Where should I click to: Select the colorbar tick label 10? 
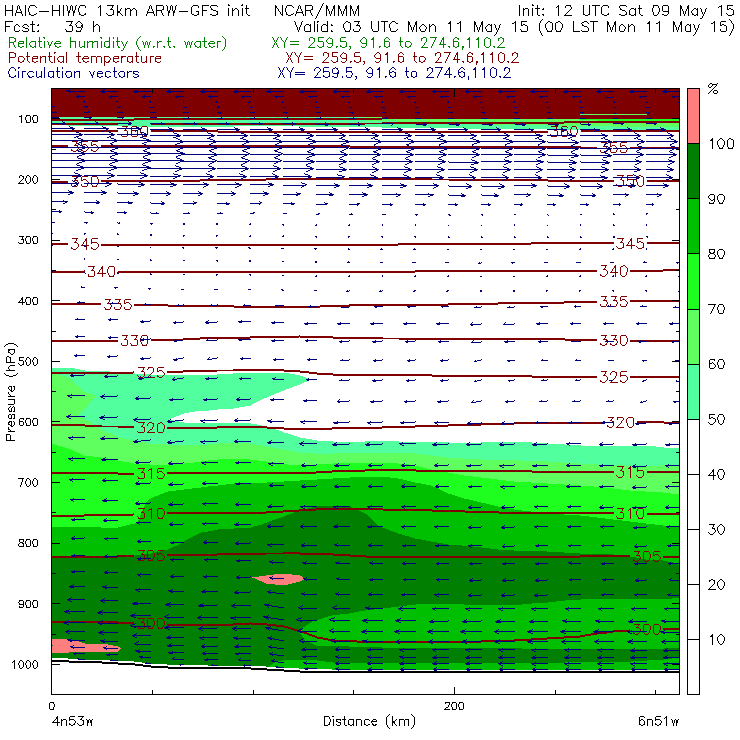(x=717, y=640)
